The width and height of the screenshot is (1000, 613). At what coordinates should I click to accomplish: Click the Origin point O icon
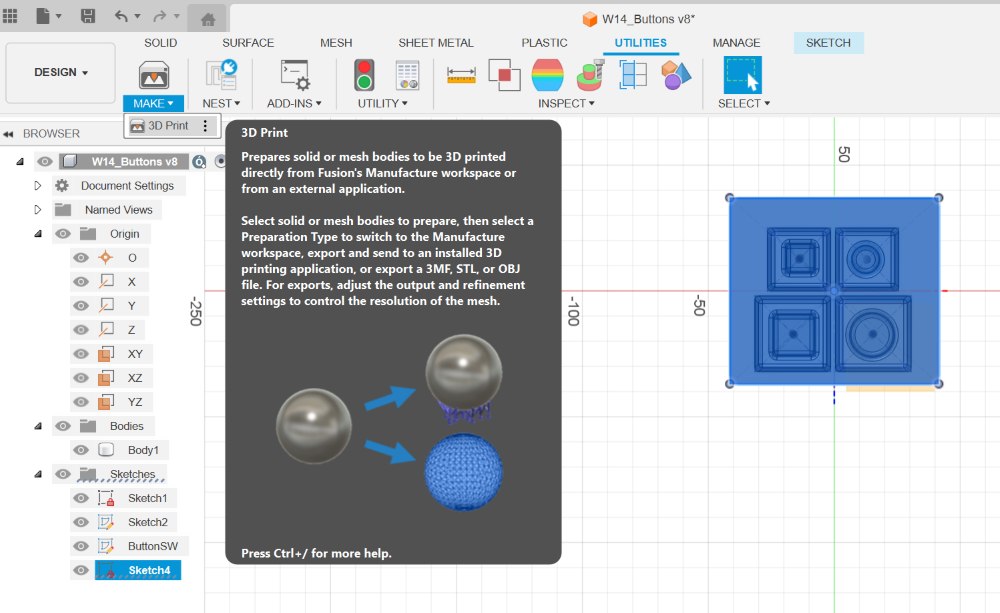(106, 258)
